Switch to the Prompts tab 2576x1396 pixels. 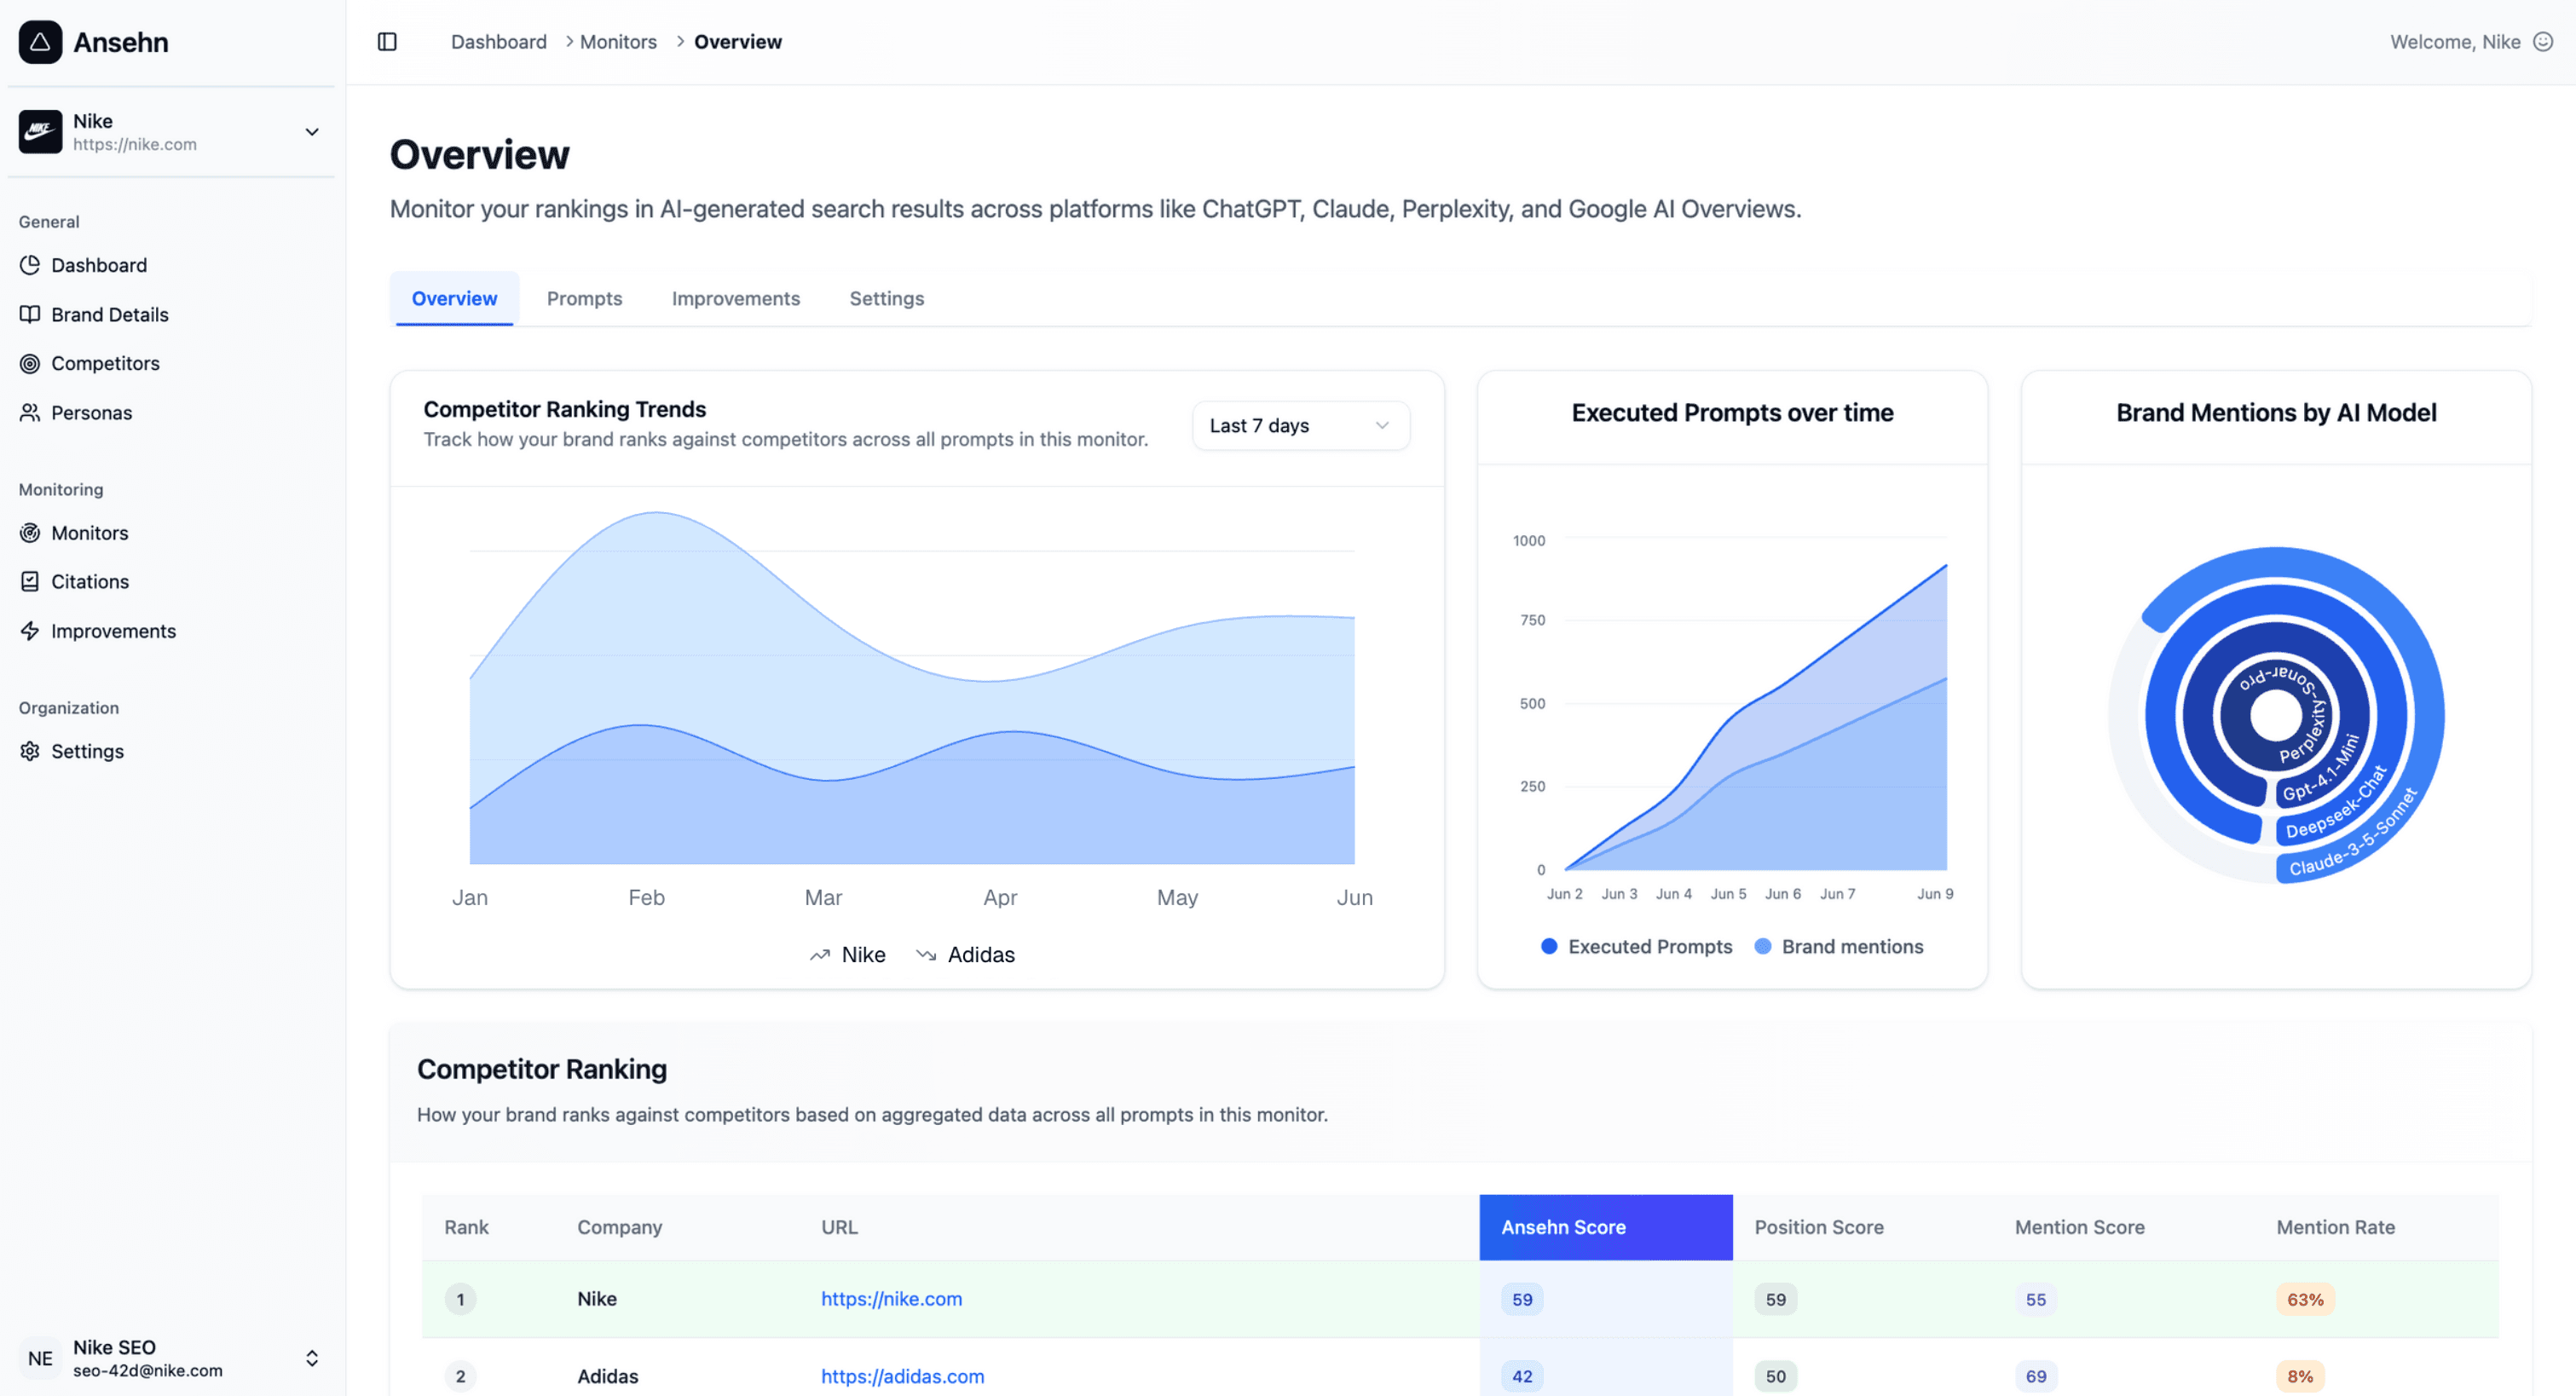click(584, 298)
